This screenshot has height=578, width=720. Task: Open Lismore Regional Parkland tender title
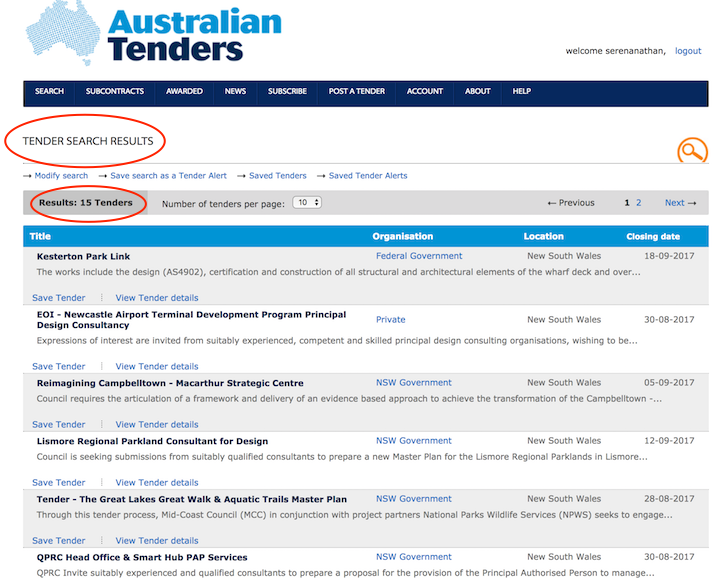[x=152, y=441]
